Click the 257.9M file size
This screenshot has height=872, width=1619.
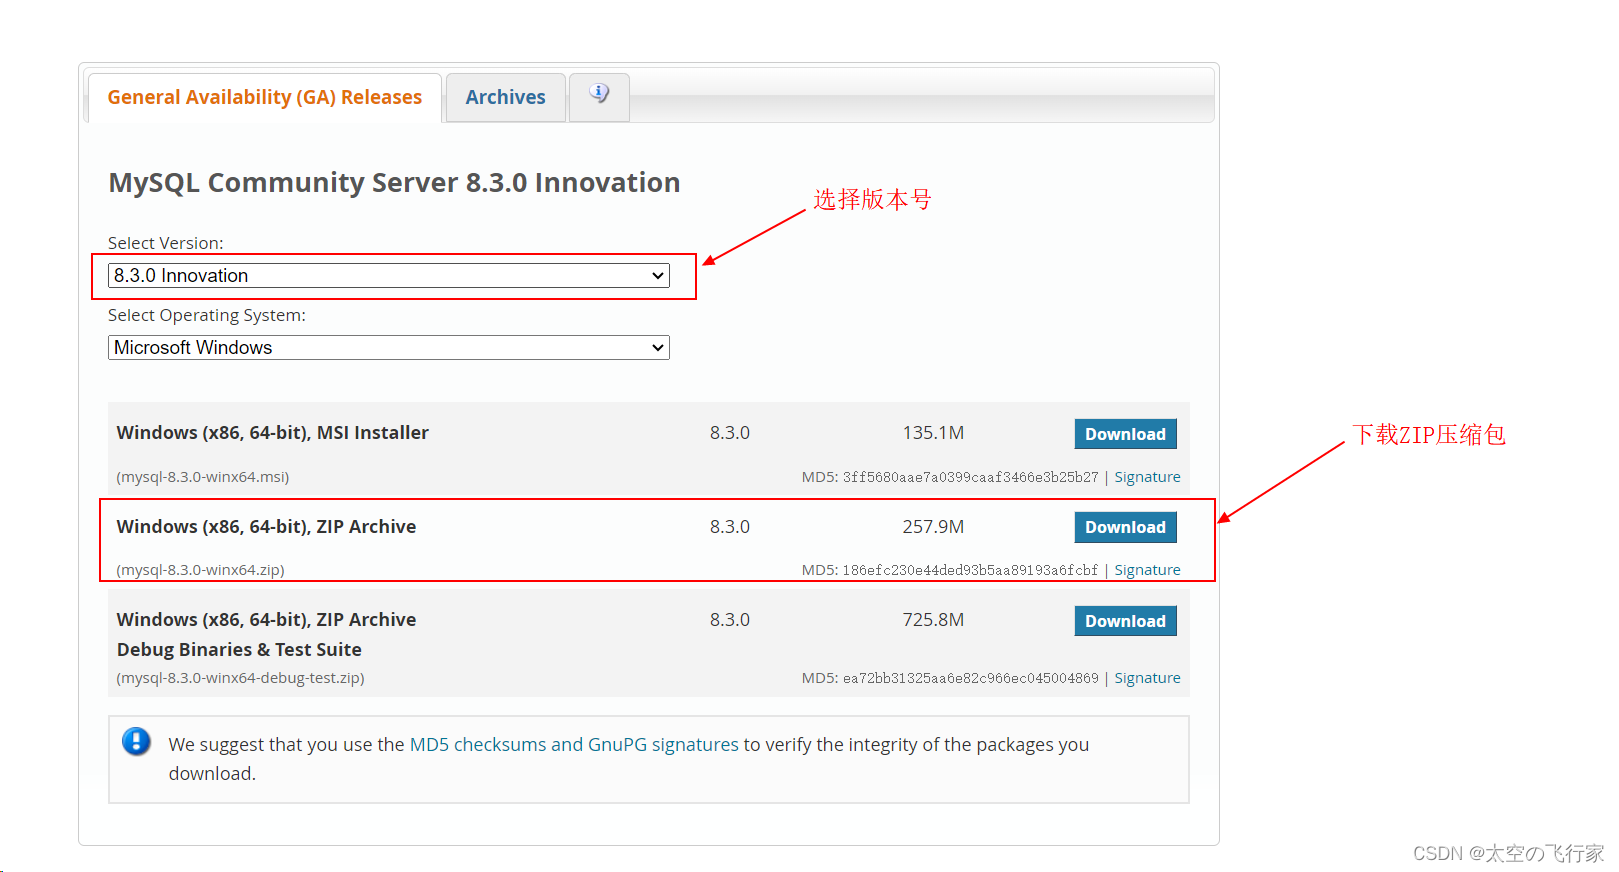tap(933, 527)
